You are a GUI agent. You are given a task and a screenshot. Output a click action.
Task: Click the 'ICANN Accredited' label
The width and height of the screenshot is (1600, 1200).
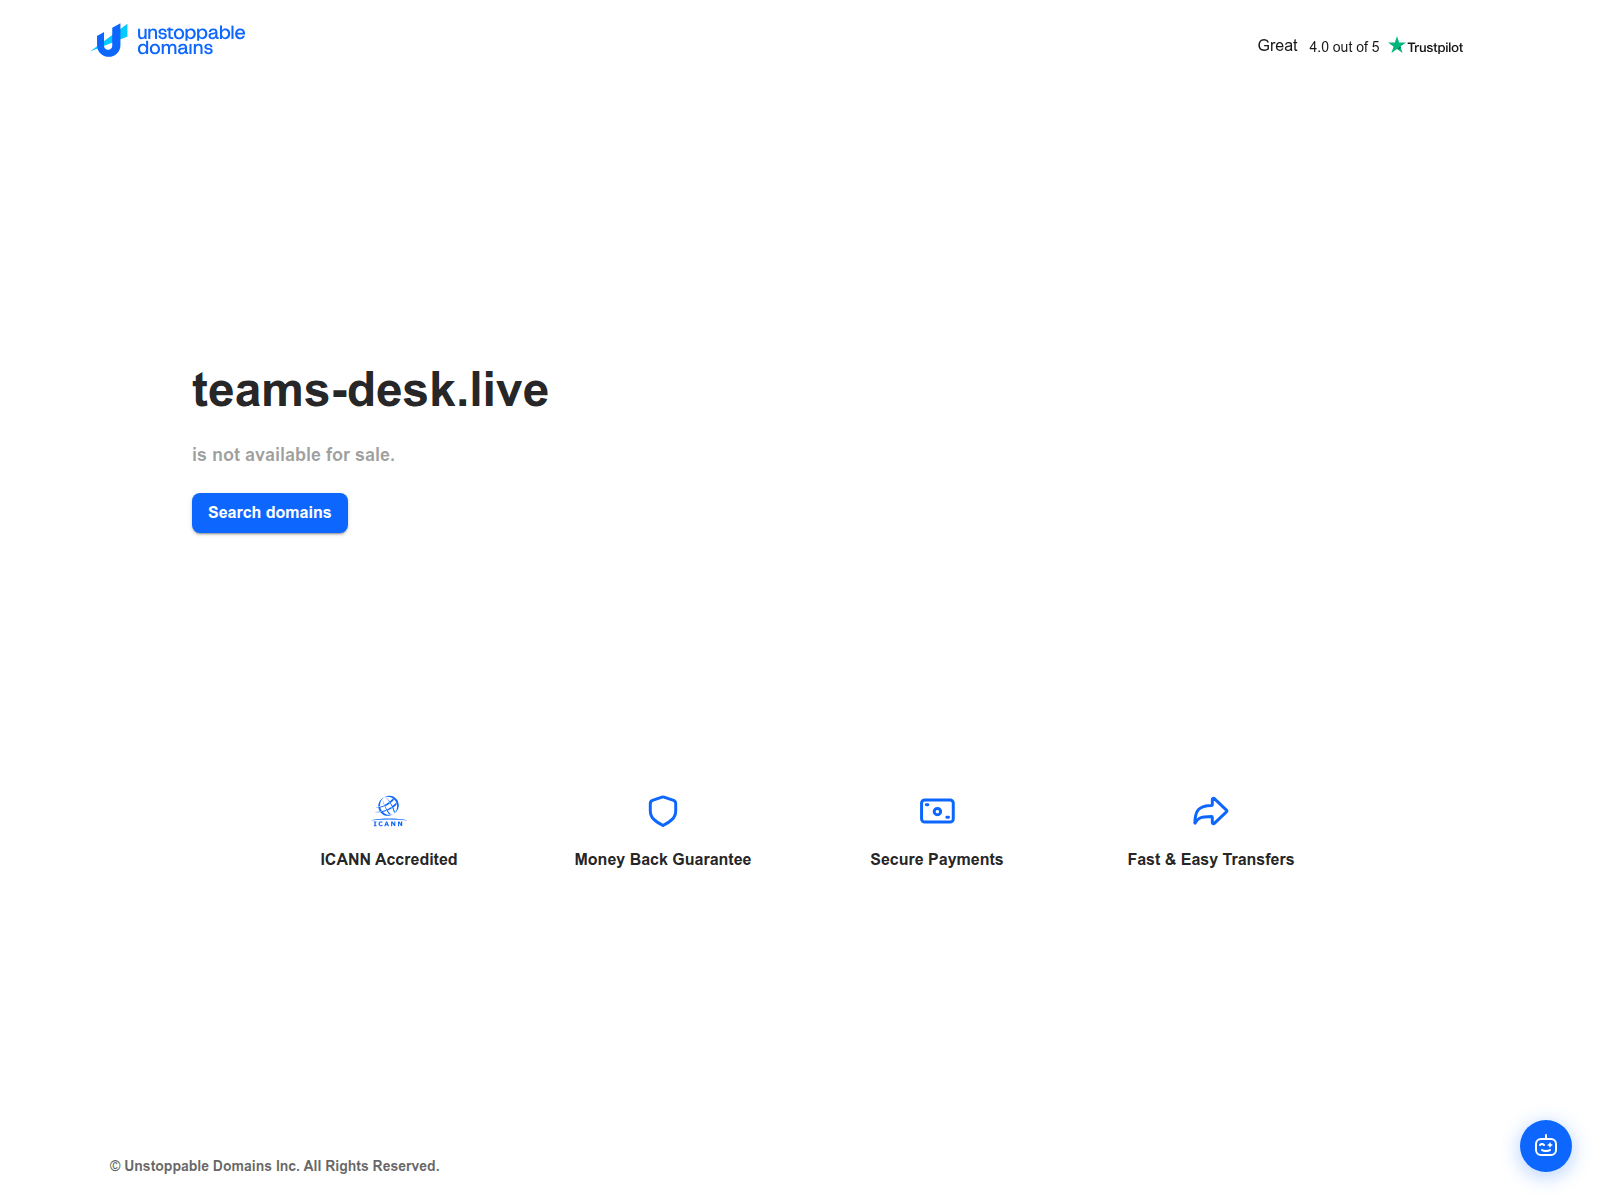pyautogui.click(x=389, y=859)
